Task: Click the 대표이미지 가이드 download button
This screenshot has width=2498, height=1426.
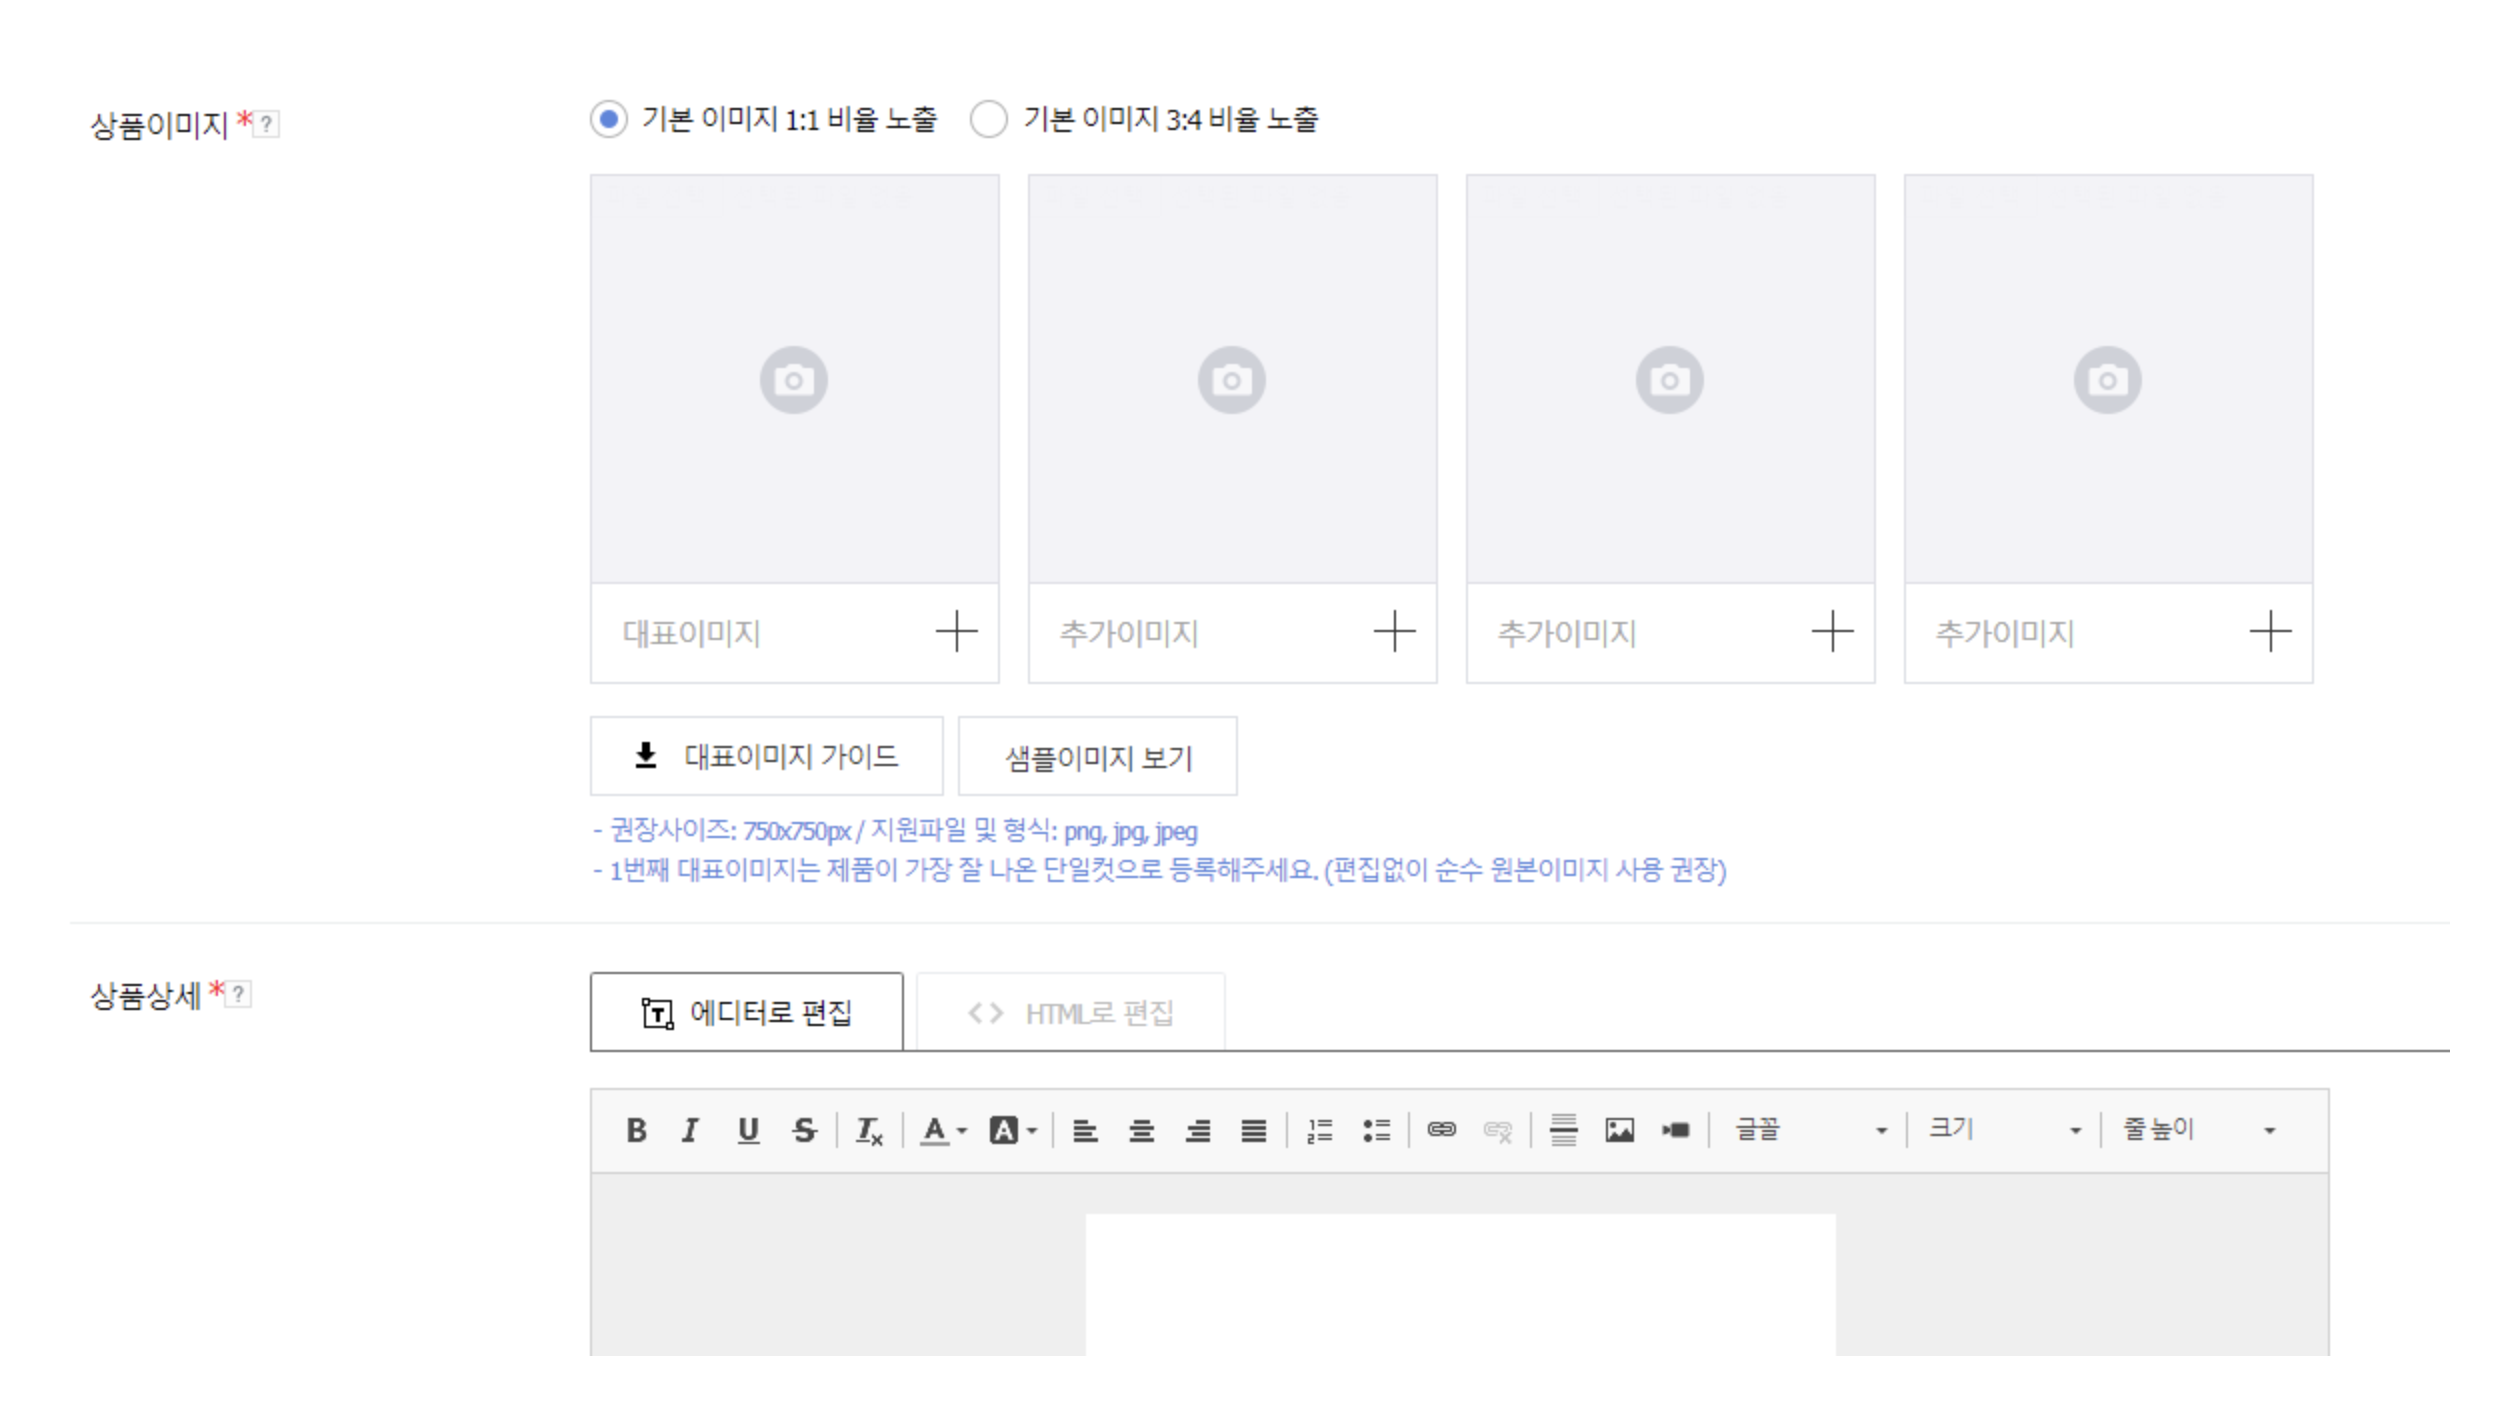Action: click(766, 757)
